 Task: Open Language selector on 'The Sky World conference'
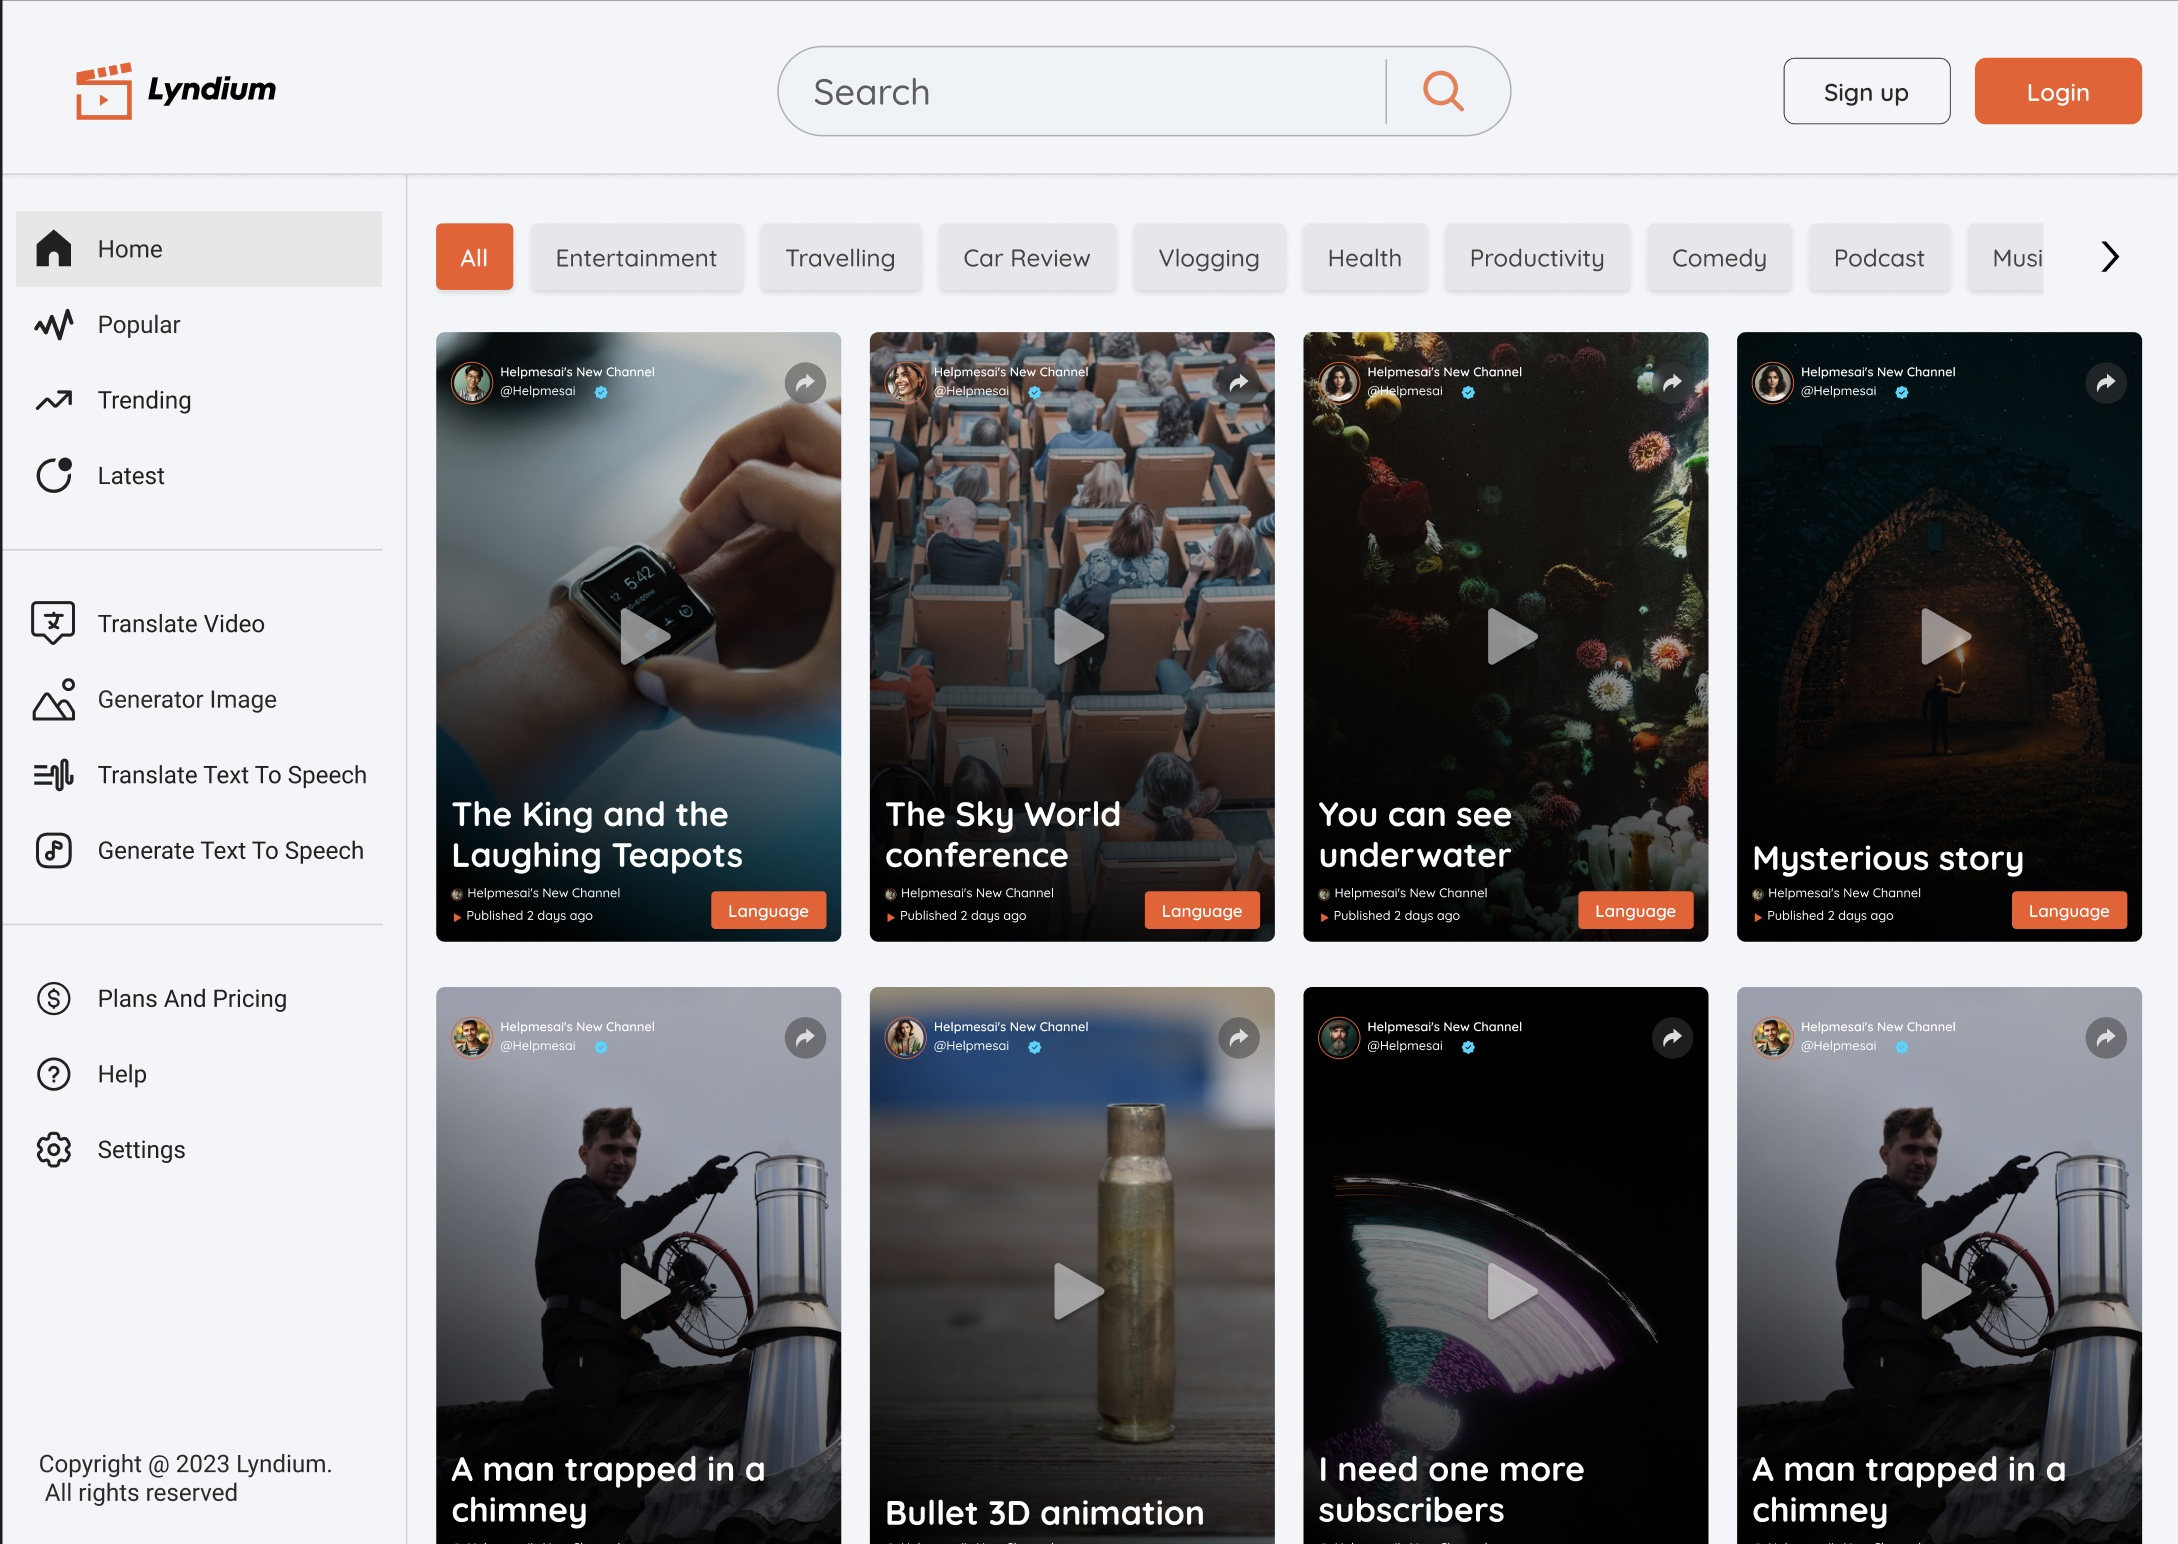coord(1201,910)
